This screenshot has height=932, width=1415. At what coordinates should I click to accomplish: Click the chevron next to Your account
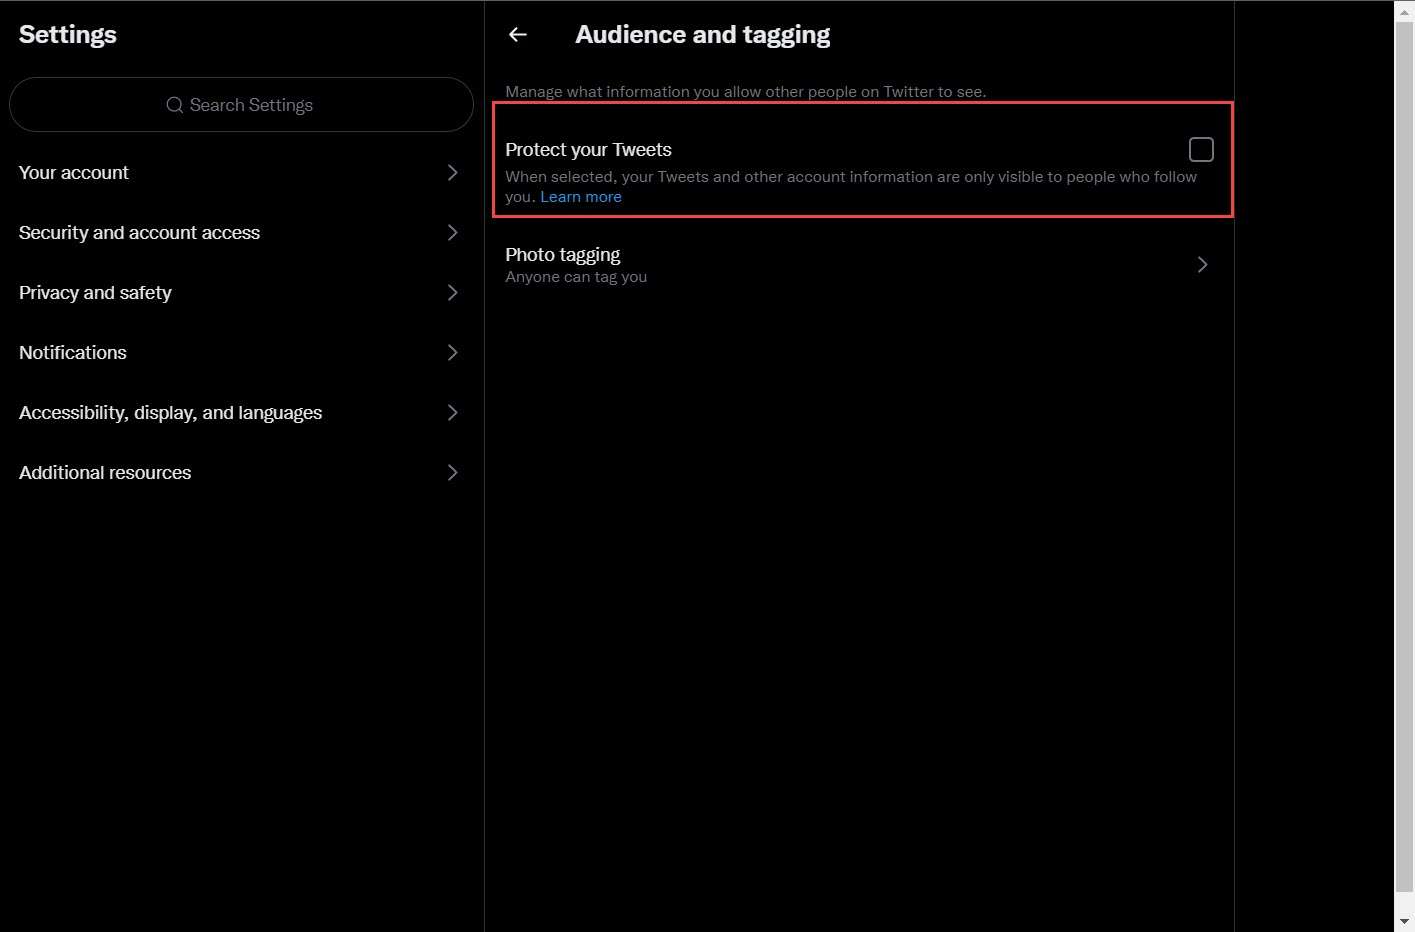[x=452, y=173]
